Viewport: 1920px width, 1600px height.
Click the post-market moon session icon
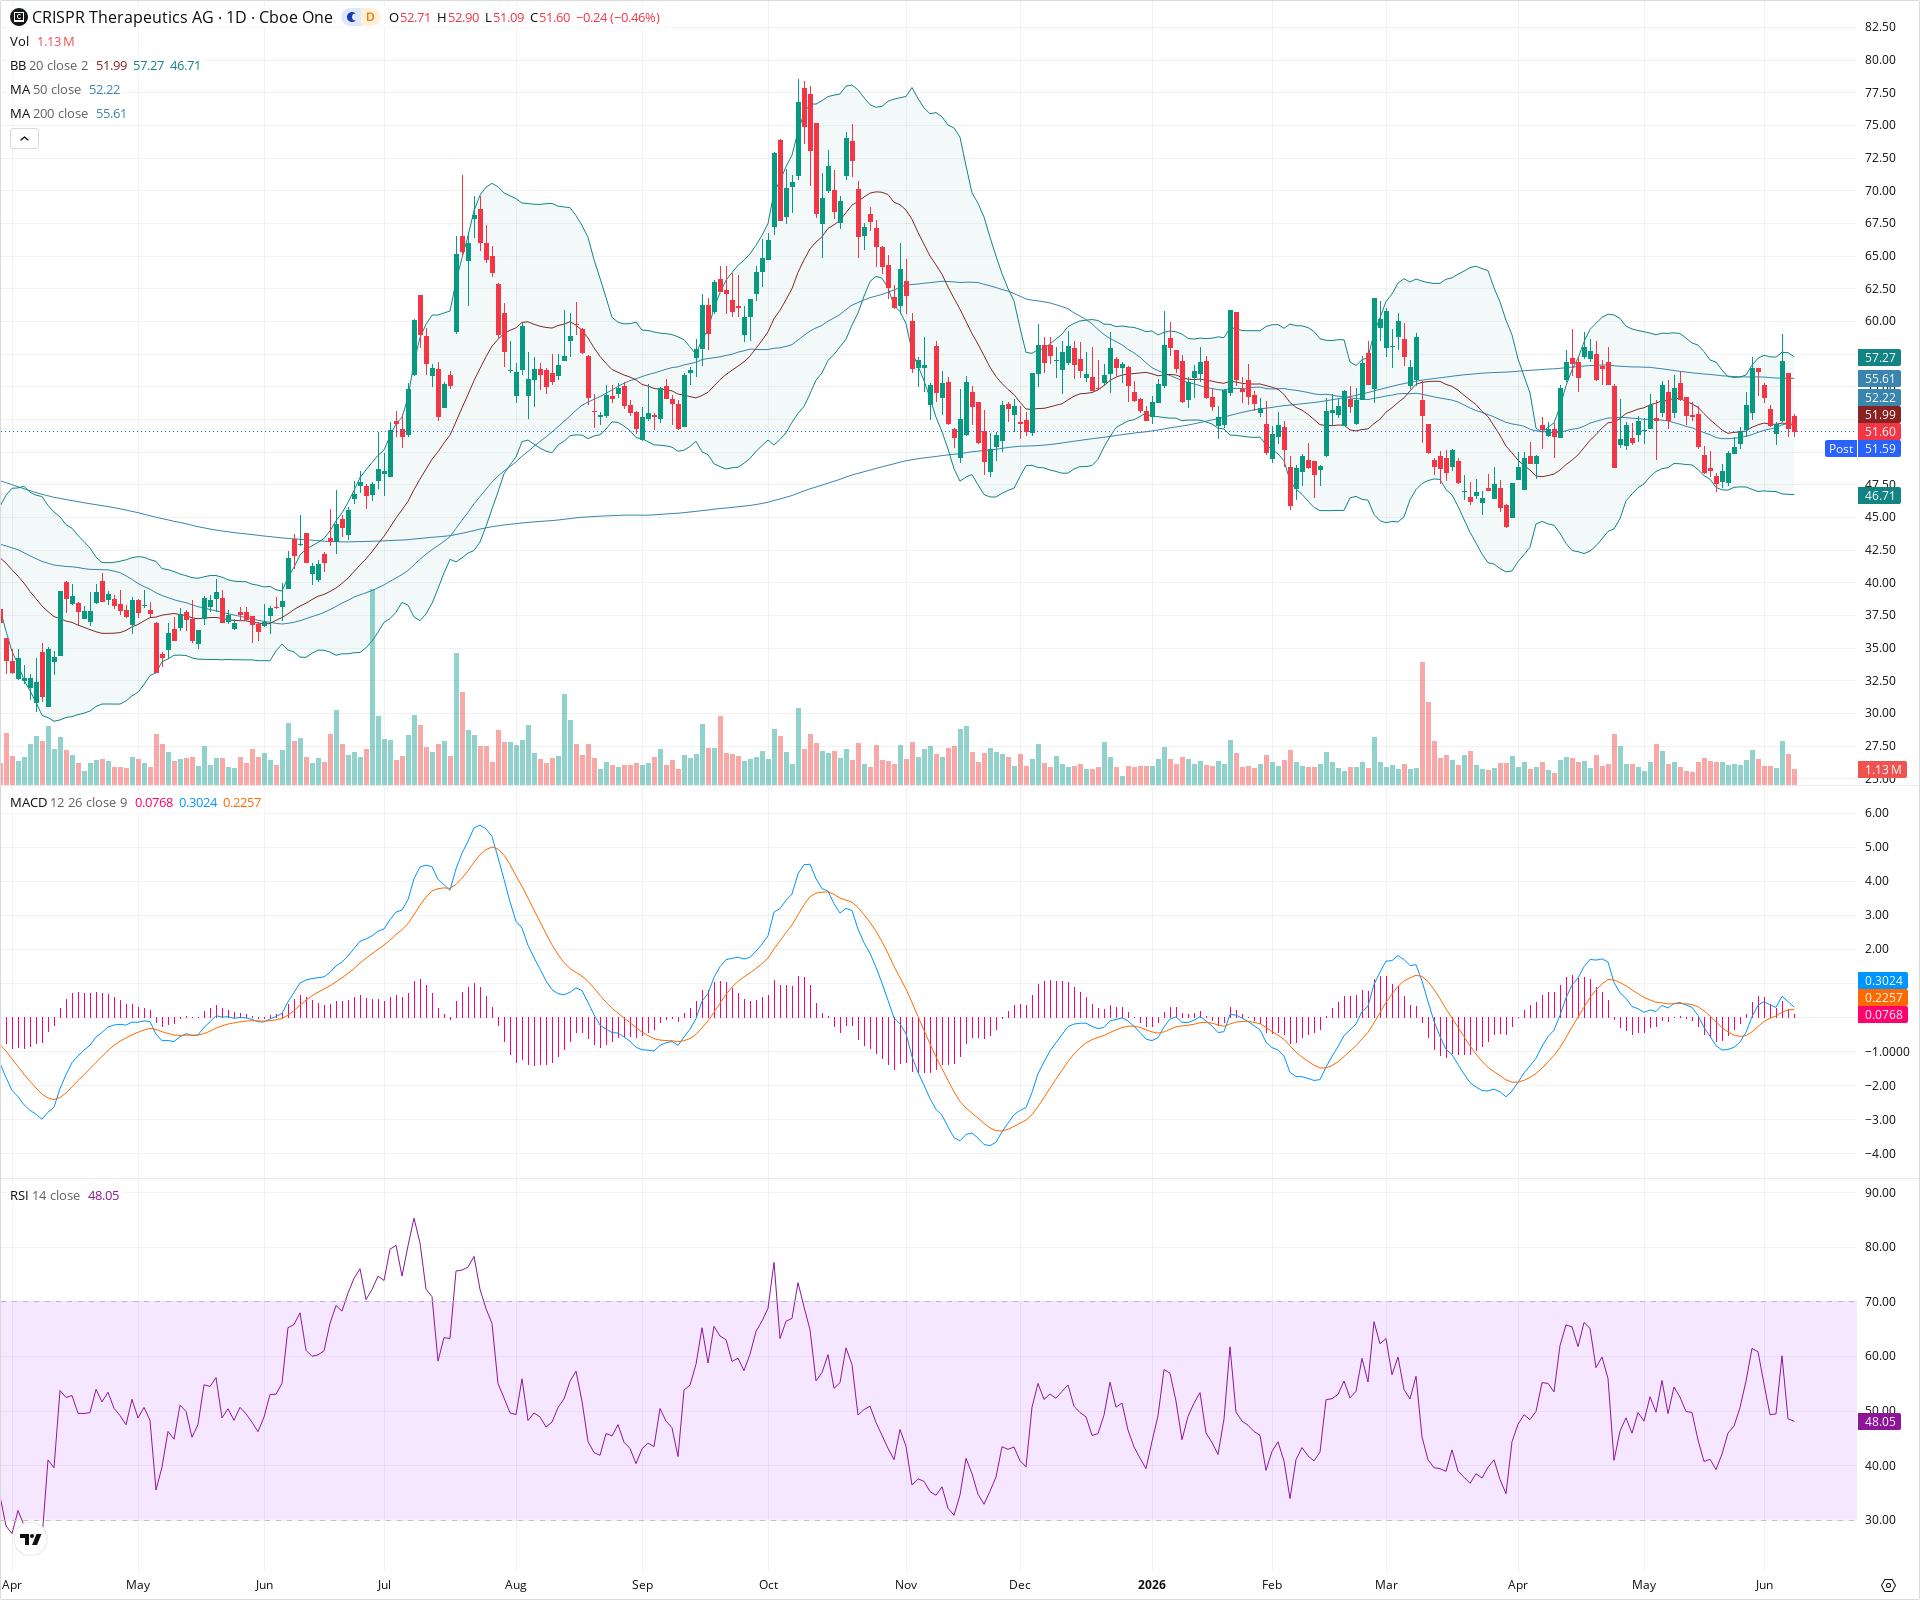pos(351,17)
